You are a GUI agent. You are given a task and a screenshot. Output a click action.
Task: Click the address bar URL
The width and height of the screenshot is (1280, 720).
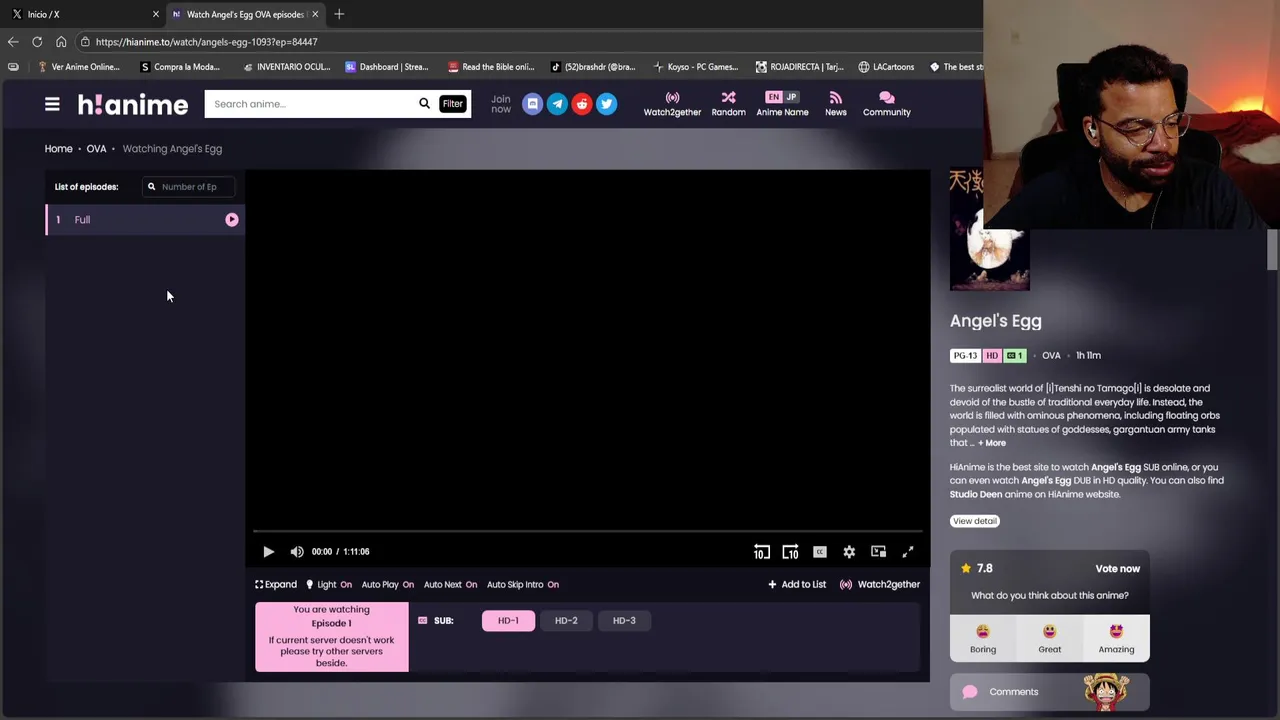click(x=207, y=42)
